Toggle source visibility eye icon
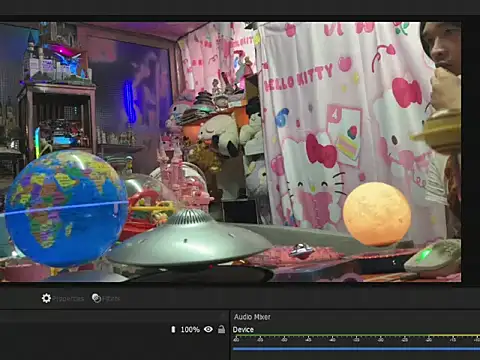This screenshot has width=480, height=360. (x=208, y=329)
